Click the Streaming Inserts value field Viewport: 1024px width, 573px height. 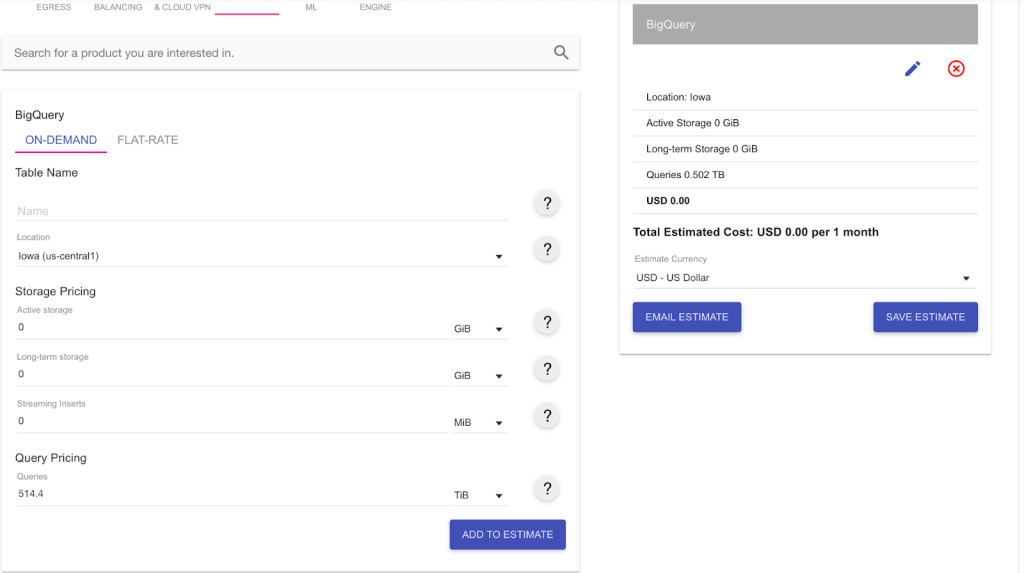tap(232, 421)
